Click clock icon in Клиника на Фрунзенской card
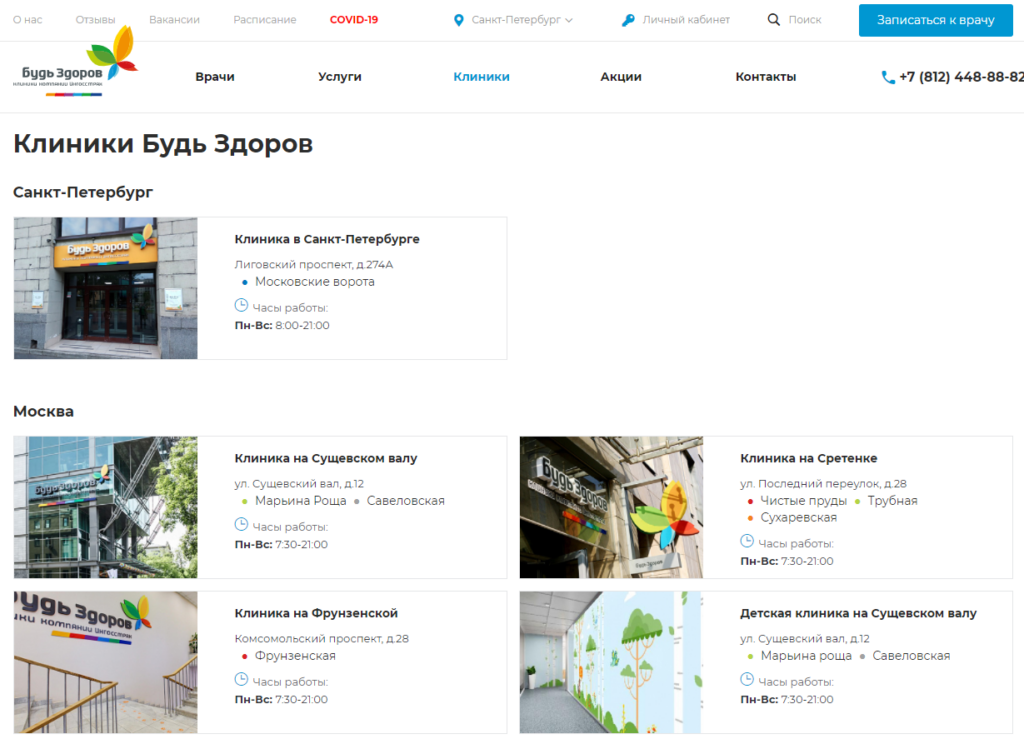The width and height of the screenshot is (1024, 739). [x=241, y=680]
